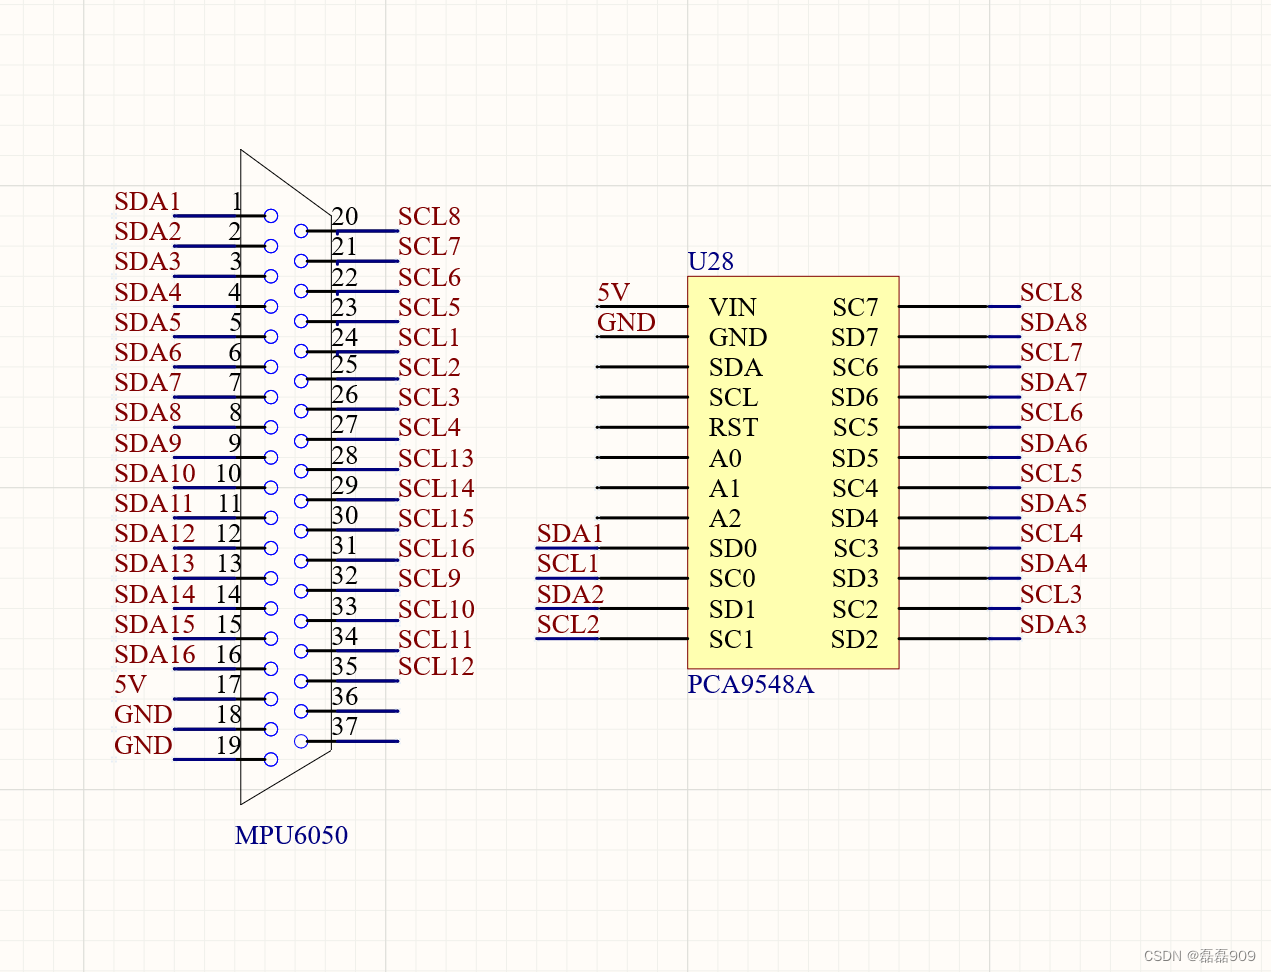Select the PCA9548A component body

pos(793,470)
